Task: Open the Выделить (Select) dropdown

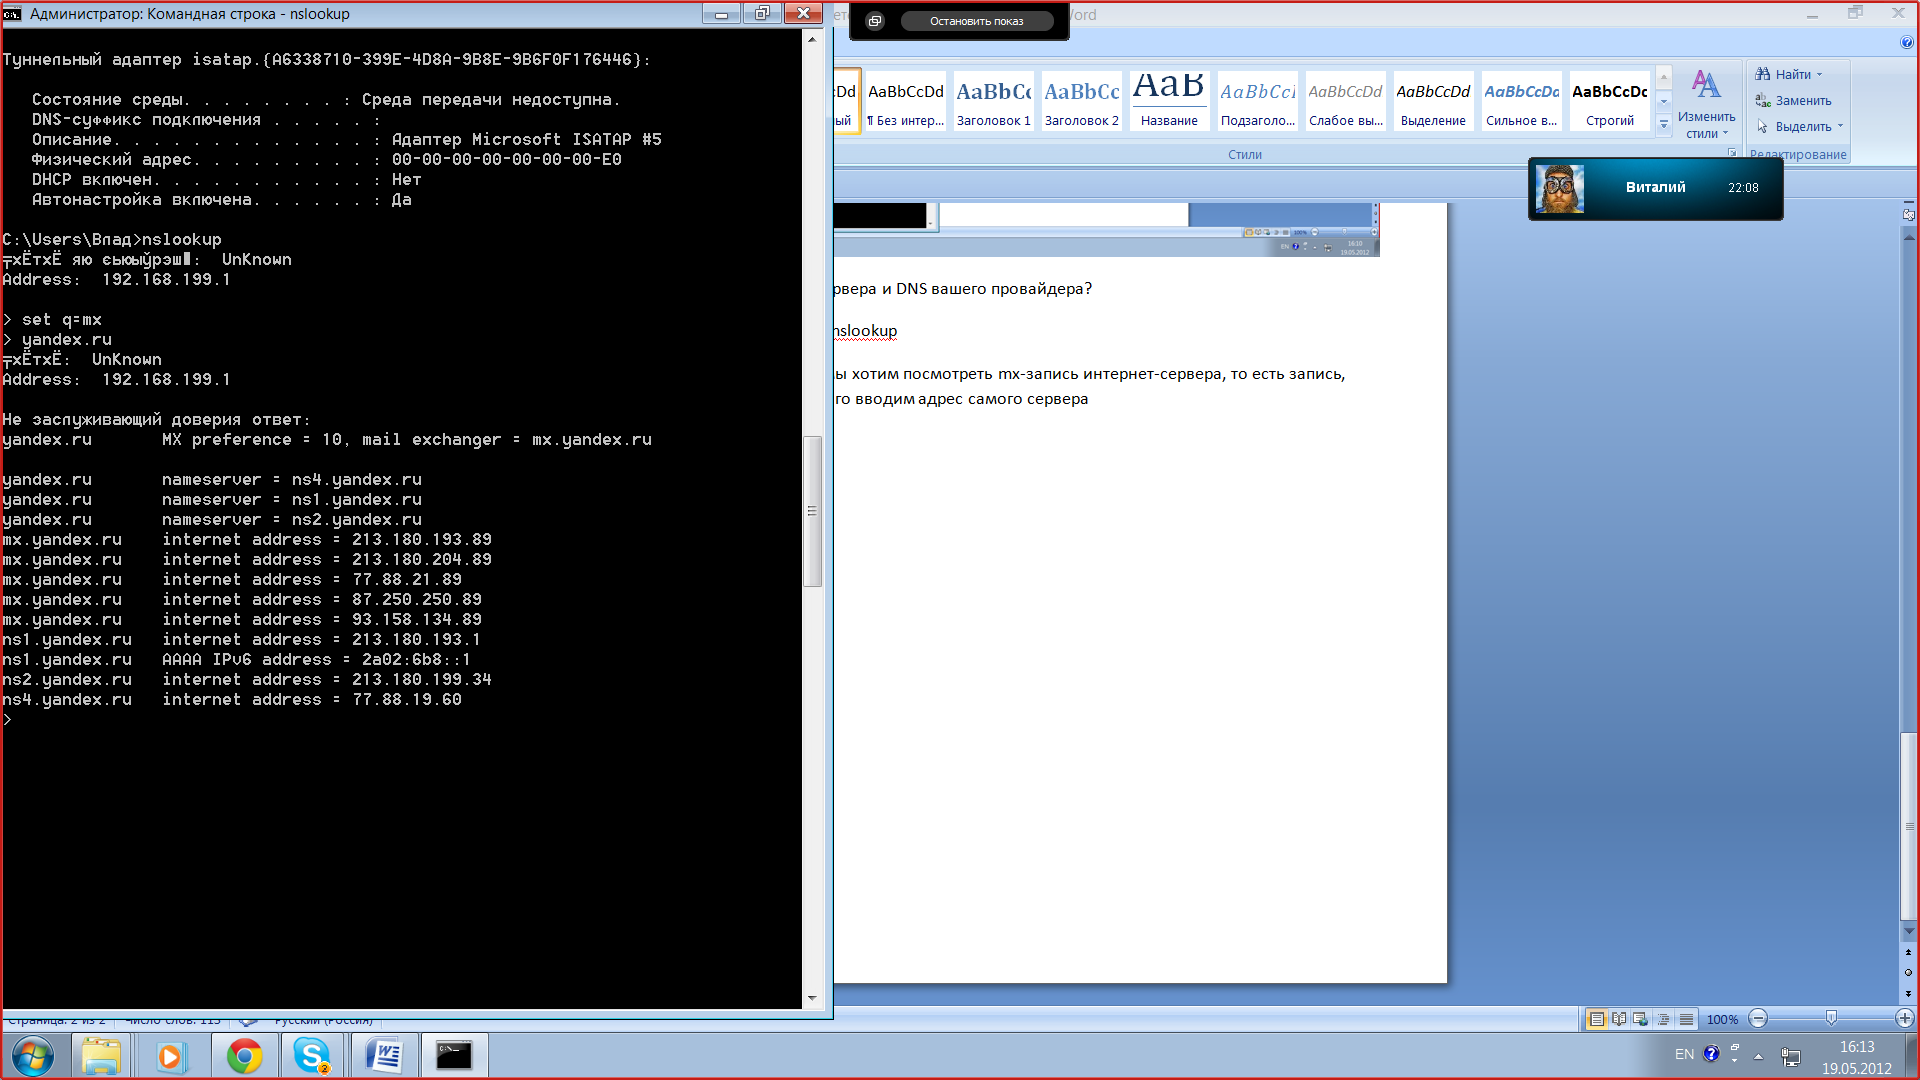Action: 1799,126
